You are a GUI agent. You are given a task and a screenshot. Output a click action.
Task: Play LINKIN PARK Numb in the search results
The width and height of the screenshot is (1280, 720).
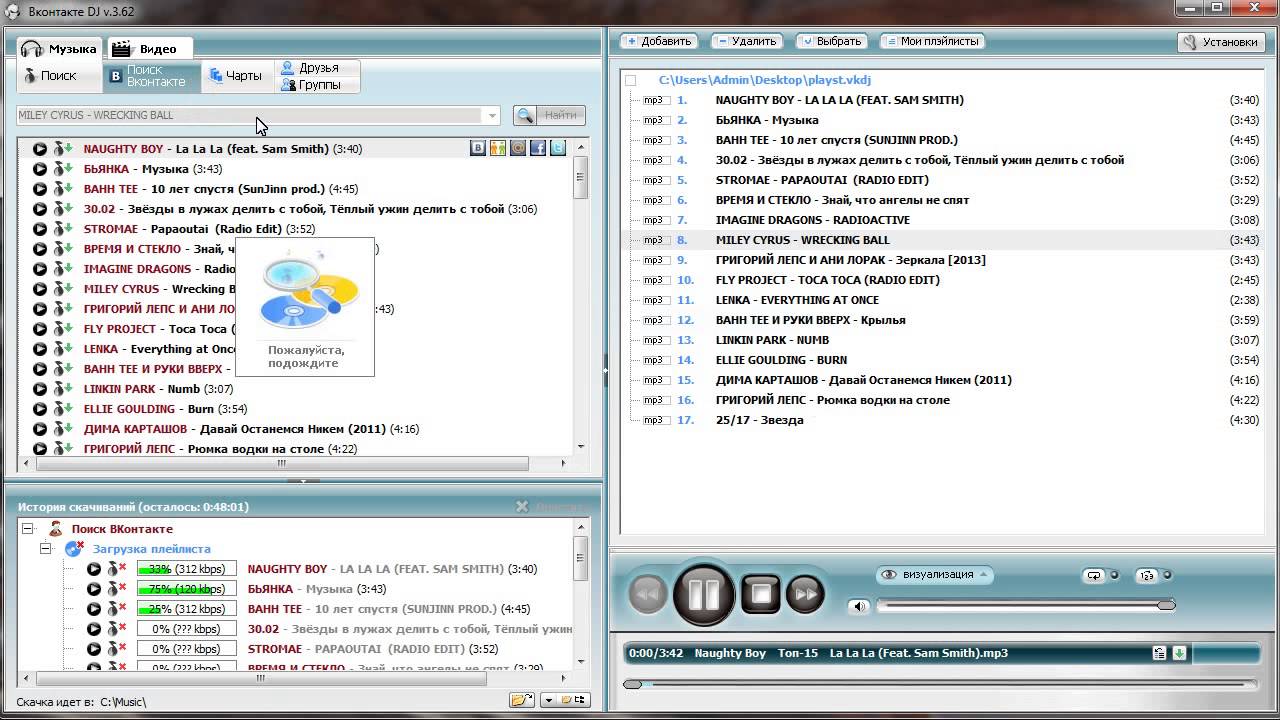(39, 389)
